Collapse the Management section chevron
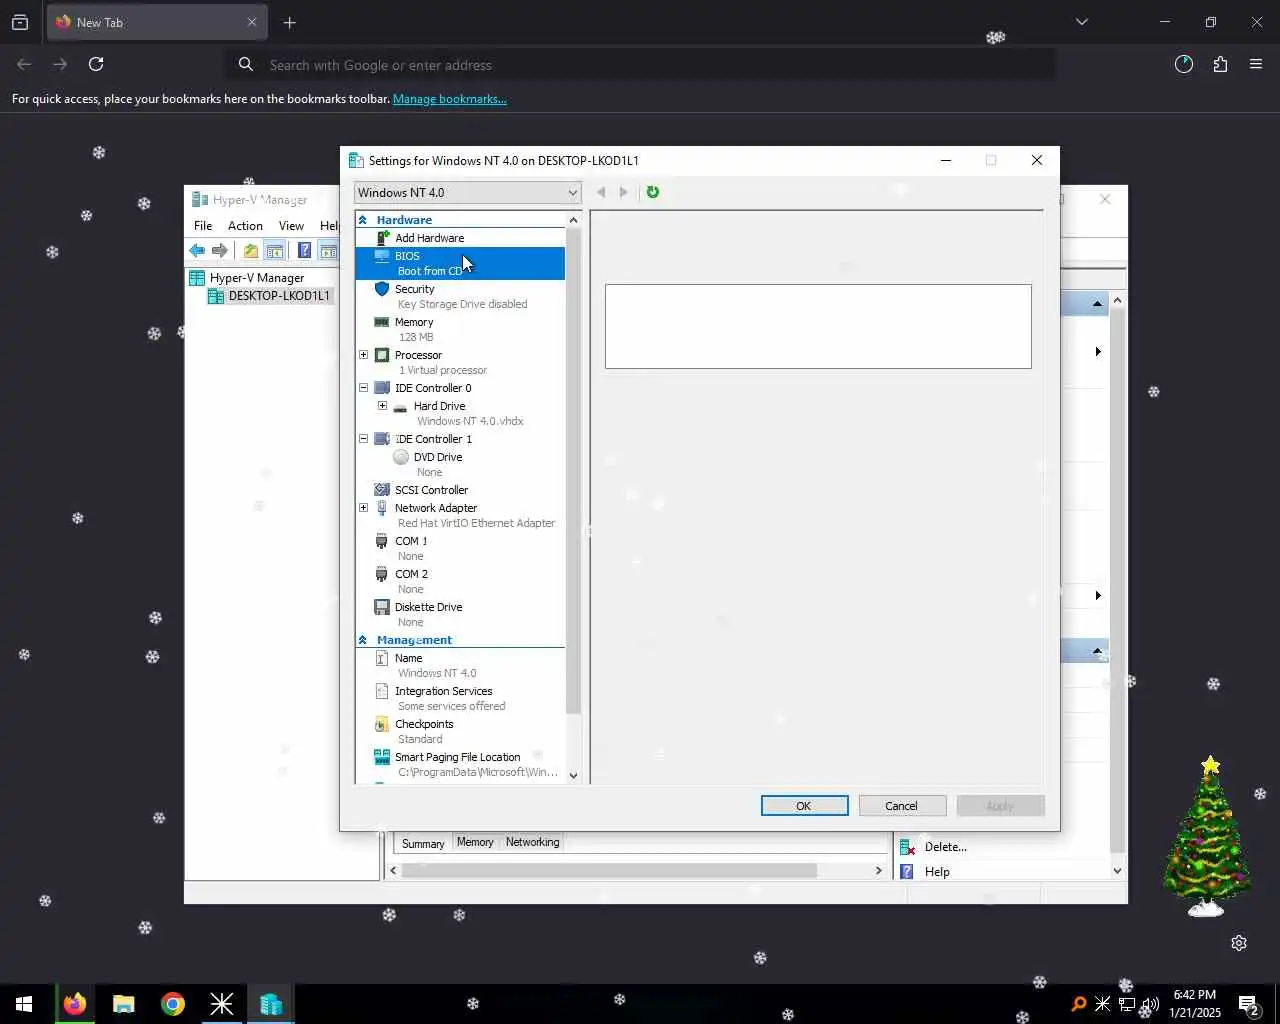Image resolution: width=1280 pixels, height=1024 pixels. (x=363, y=640)
